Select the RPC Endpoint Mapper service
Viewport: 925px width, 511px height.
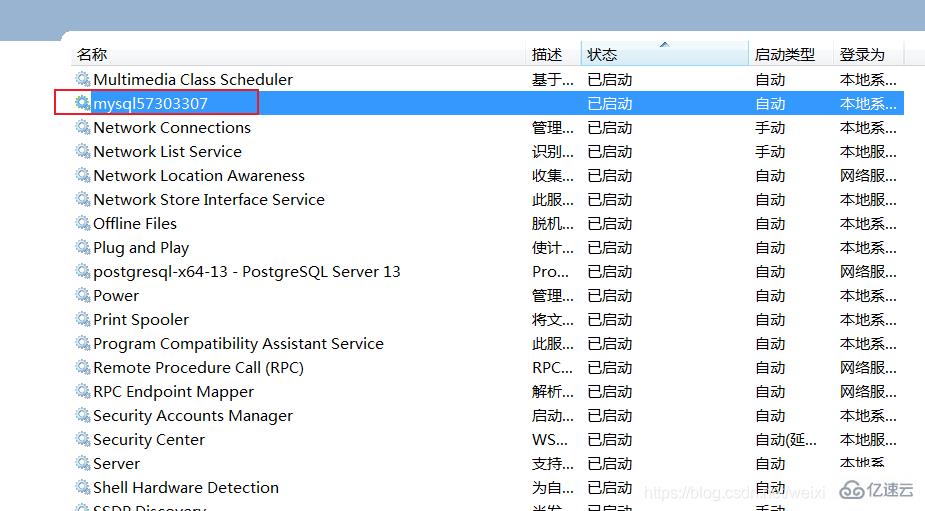point(173,392)
